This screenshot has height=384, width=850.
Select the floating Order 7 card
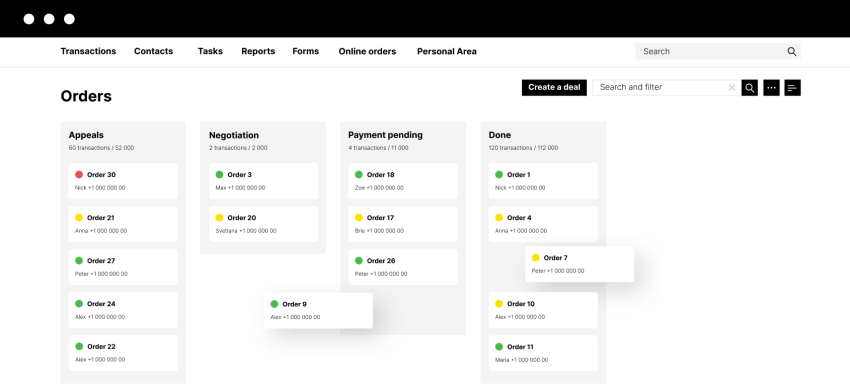tap(579, 264)
